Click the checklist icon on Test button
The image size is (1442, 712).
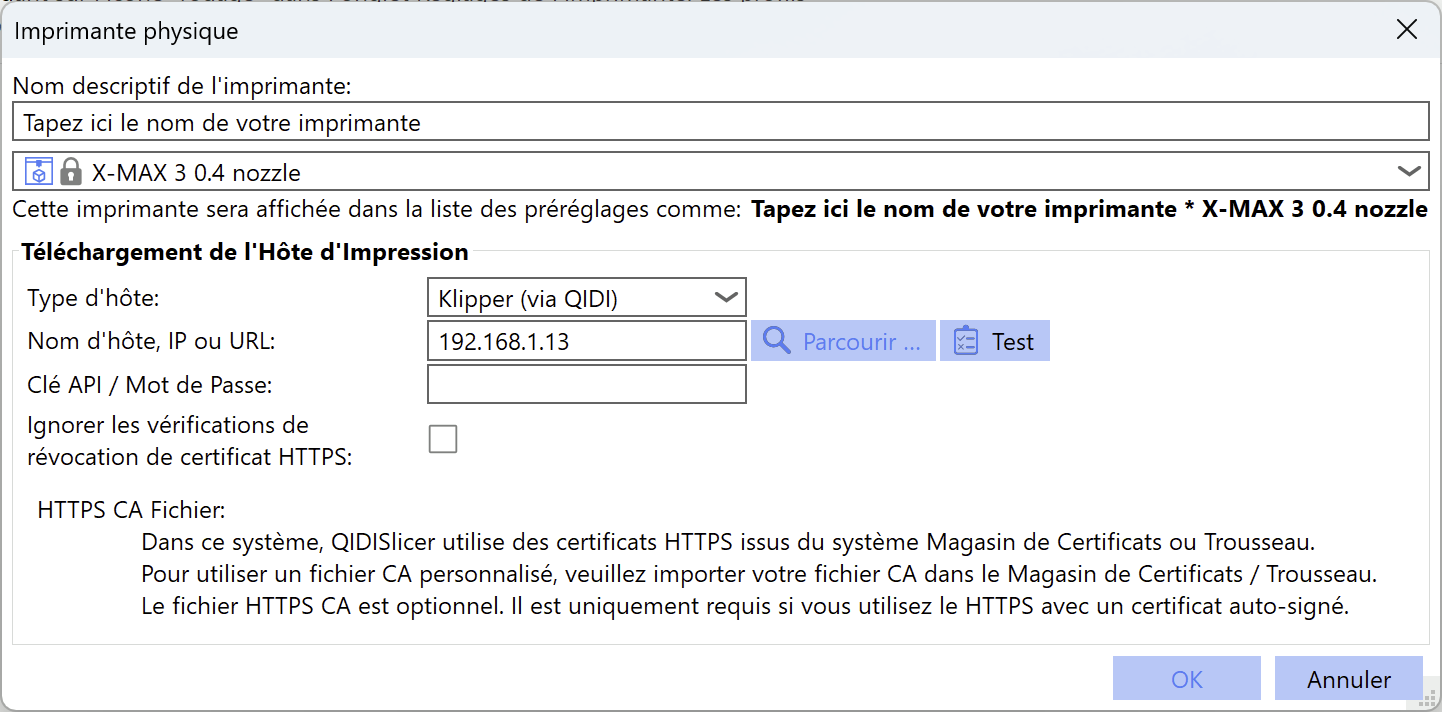tap(965, 341)
